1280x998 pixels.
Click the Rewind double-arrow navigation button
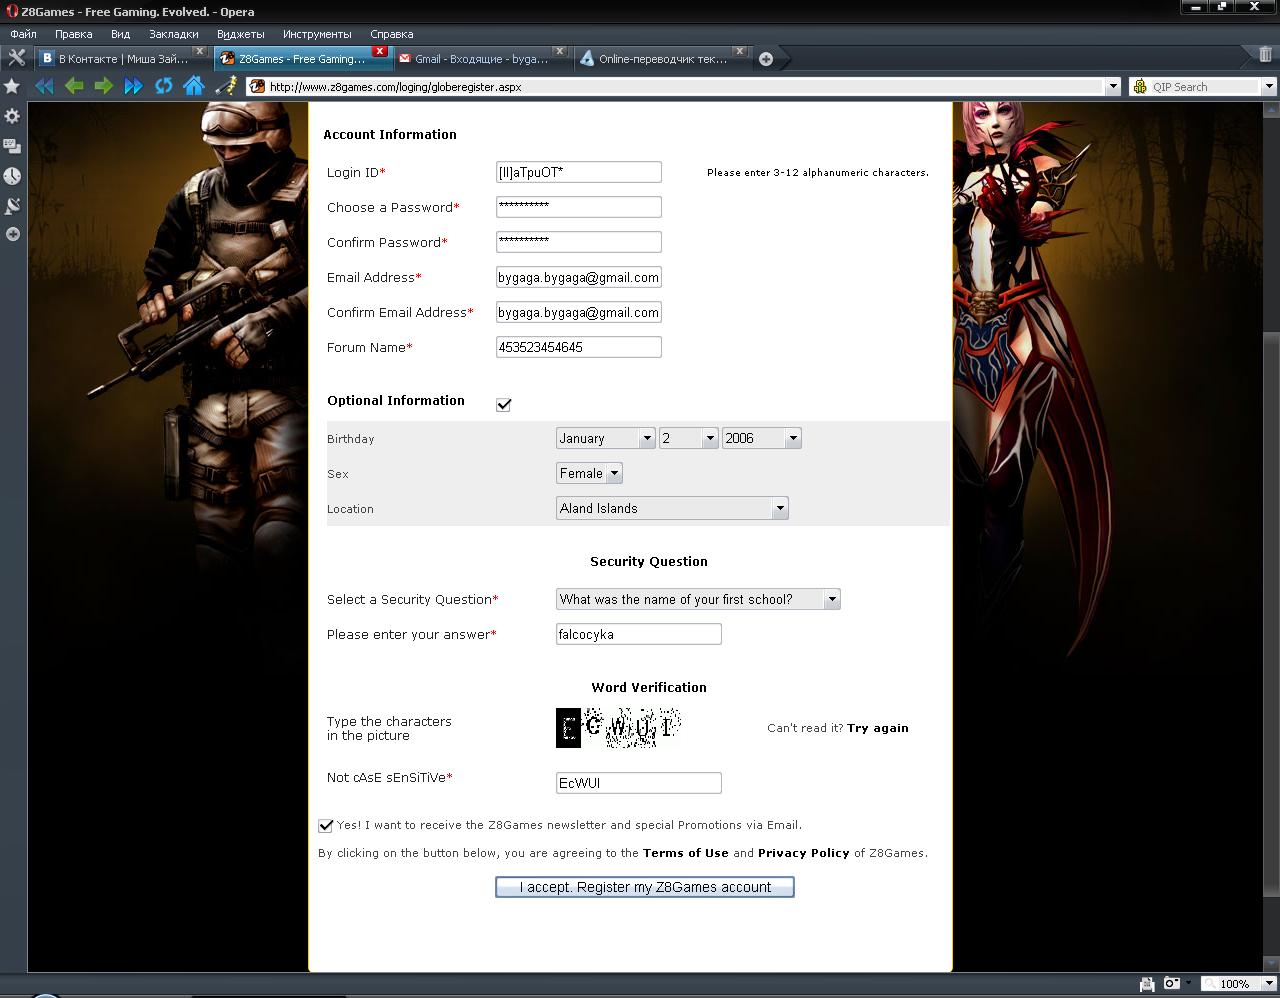pos(44,86)
